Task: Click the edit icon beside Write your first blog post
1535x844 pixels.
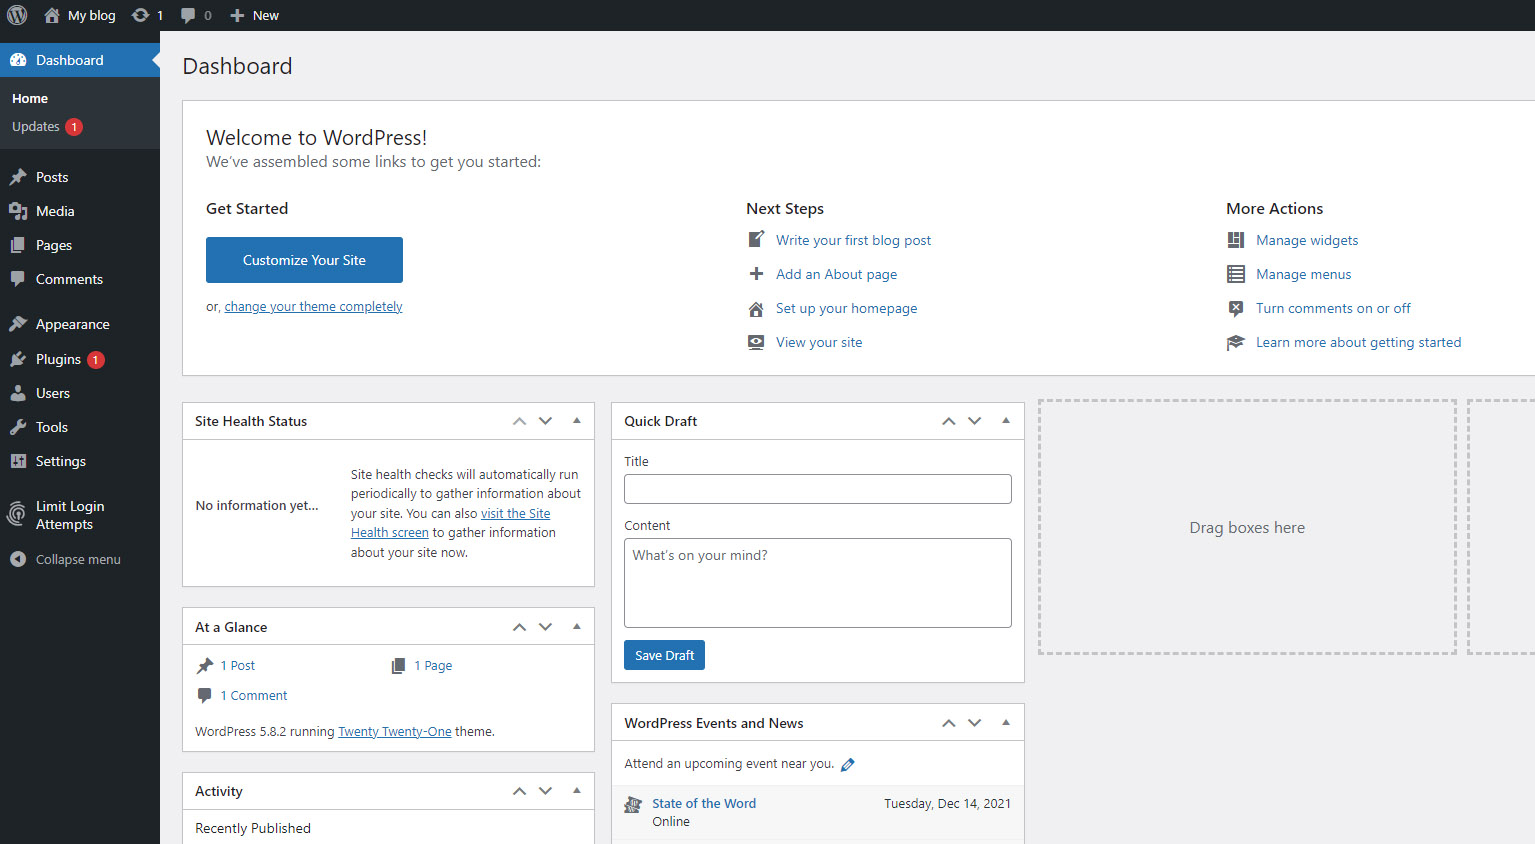Action: pyautogui.click(x=756, y=240)
